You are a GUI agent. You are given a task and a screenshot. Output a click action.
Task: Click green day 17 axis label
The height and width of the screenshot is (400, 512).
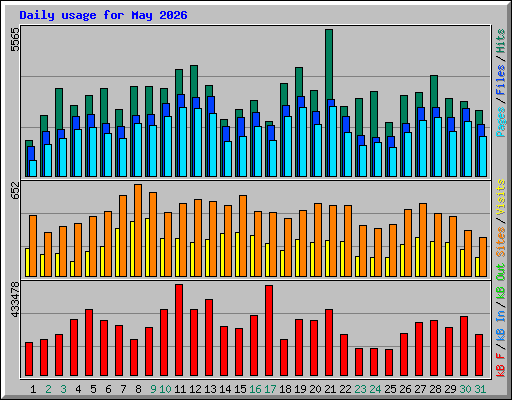[x=270, y=389]
